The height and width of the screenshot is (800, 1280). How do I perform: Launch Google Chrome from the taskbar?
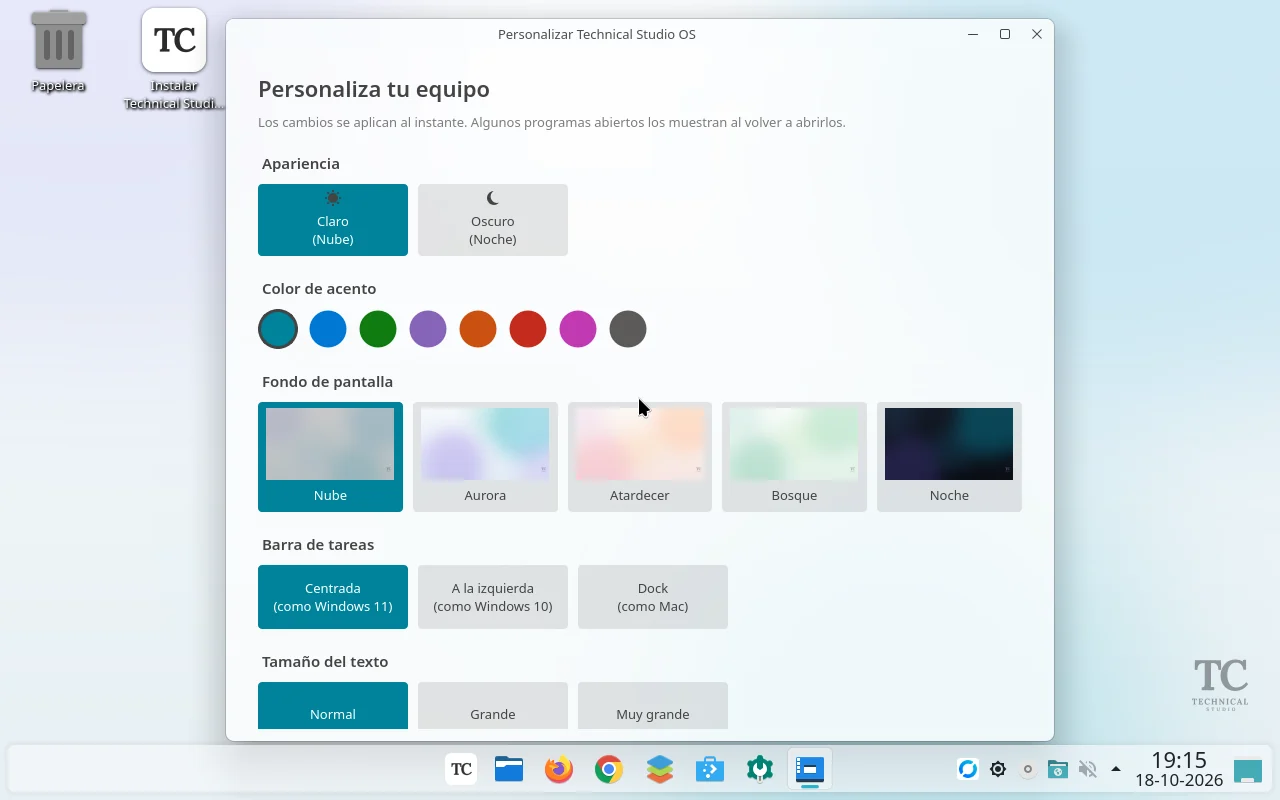coord(609,769)
